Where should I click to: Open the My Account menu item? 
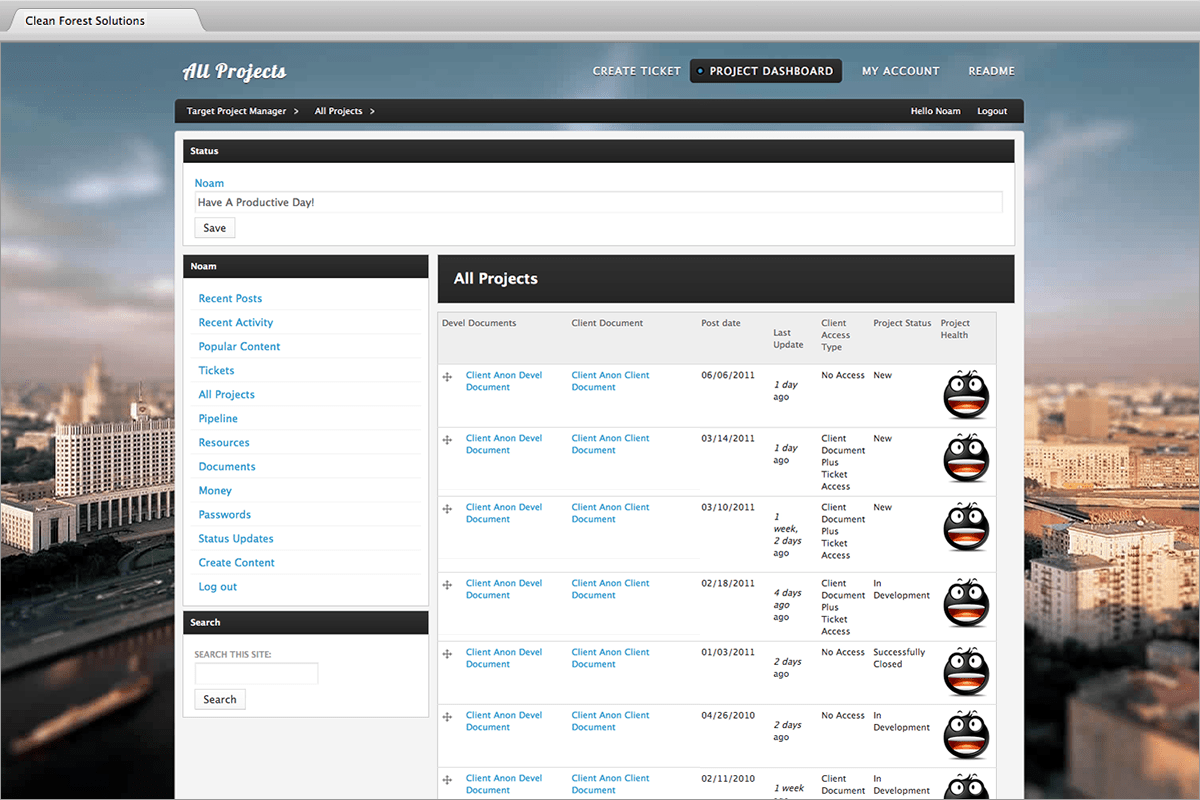pos(900,71)
